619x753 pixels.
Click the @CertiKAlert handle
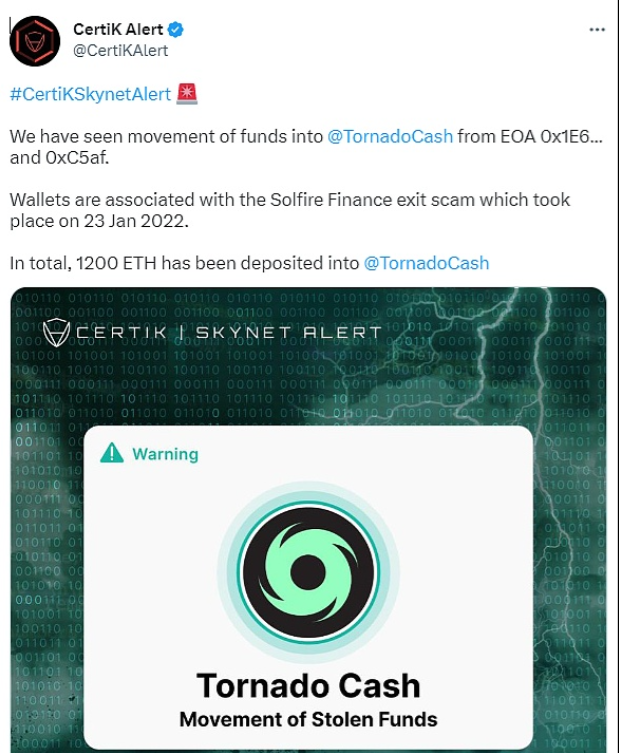point(121,50)
